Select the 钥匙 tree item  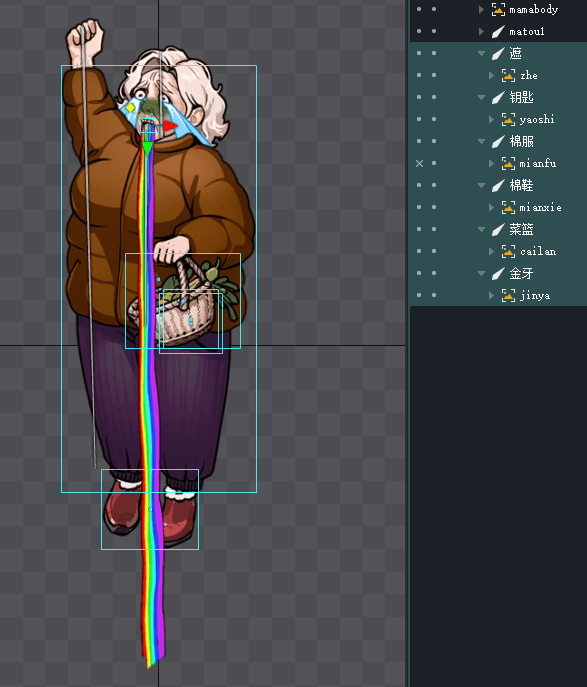(x=521, y=97)
